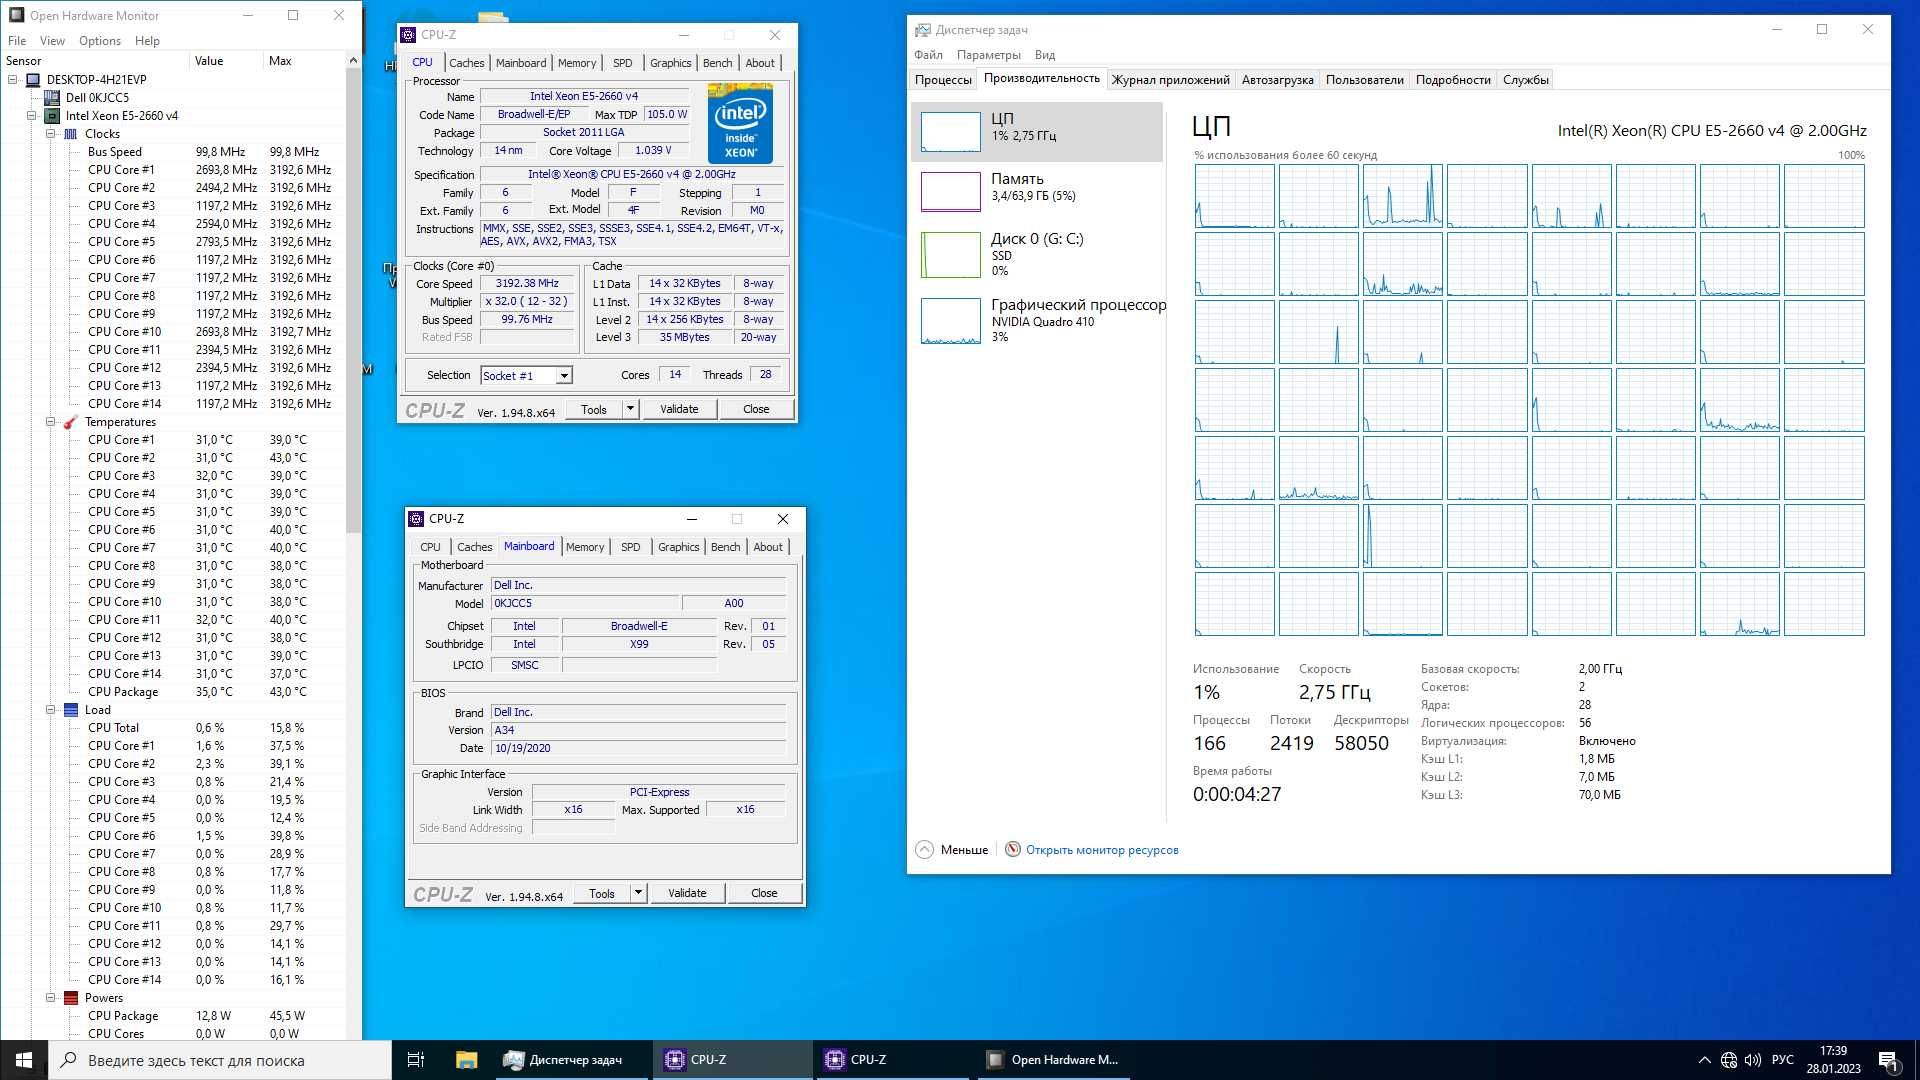Open the Windows Start menu
This screenshot has height=1080, width=1920.
(x=24, y=1060)
